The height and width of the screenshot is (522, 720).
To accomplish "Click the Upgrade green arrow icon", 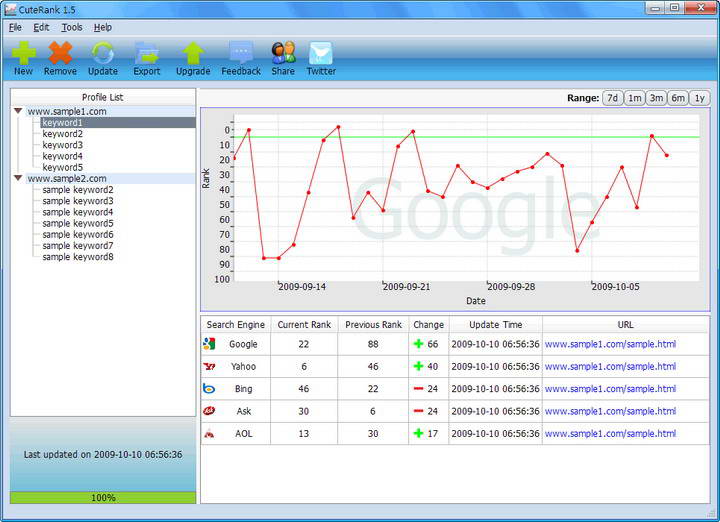I will click(193, 53).
